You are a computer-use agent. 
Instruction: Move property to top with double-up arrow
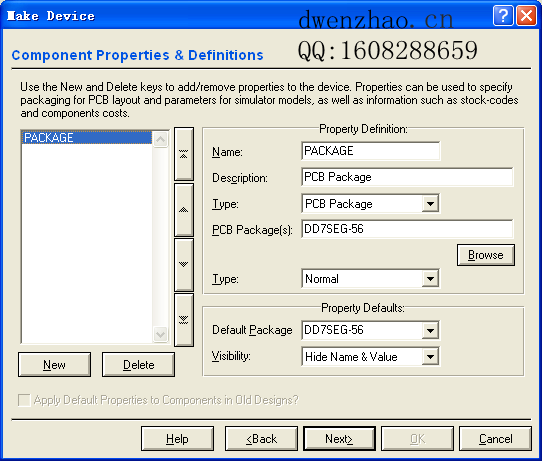(x=184, y=154)
